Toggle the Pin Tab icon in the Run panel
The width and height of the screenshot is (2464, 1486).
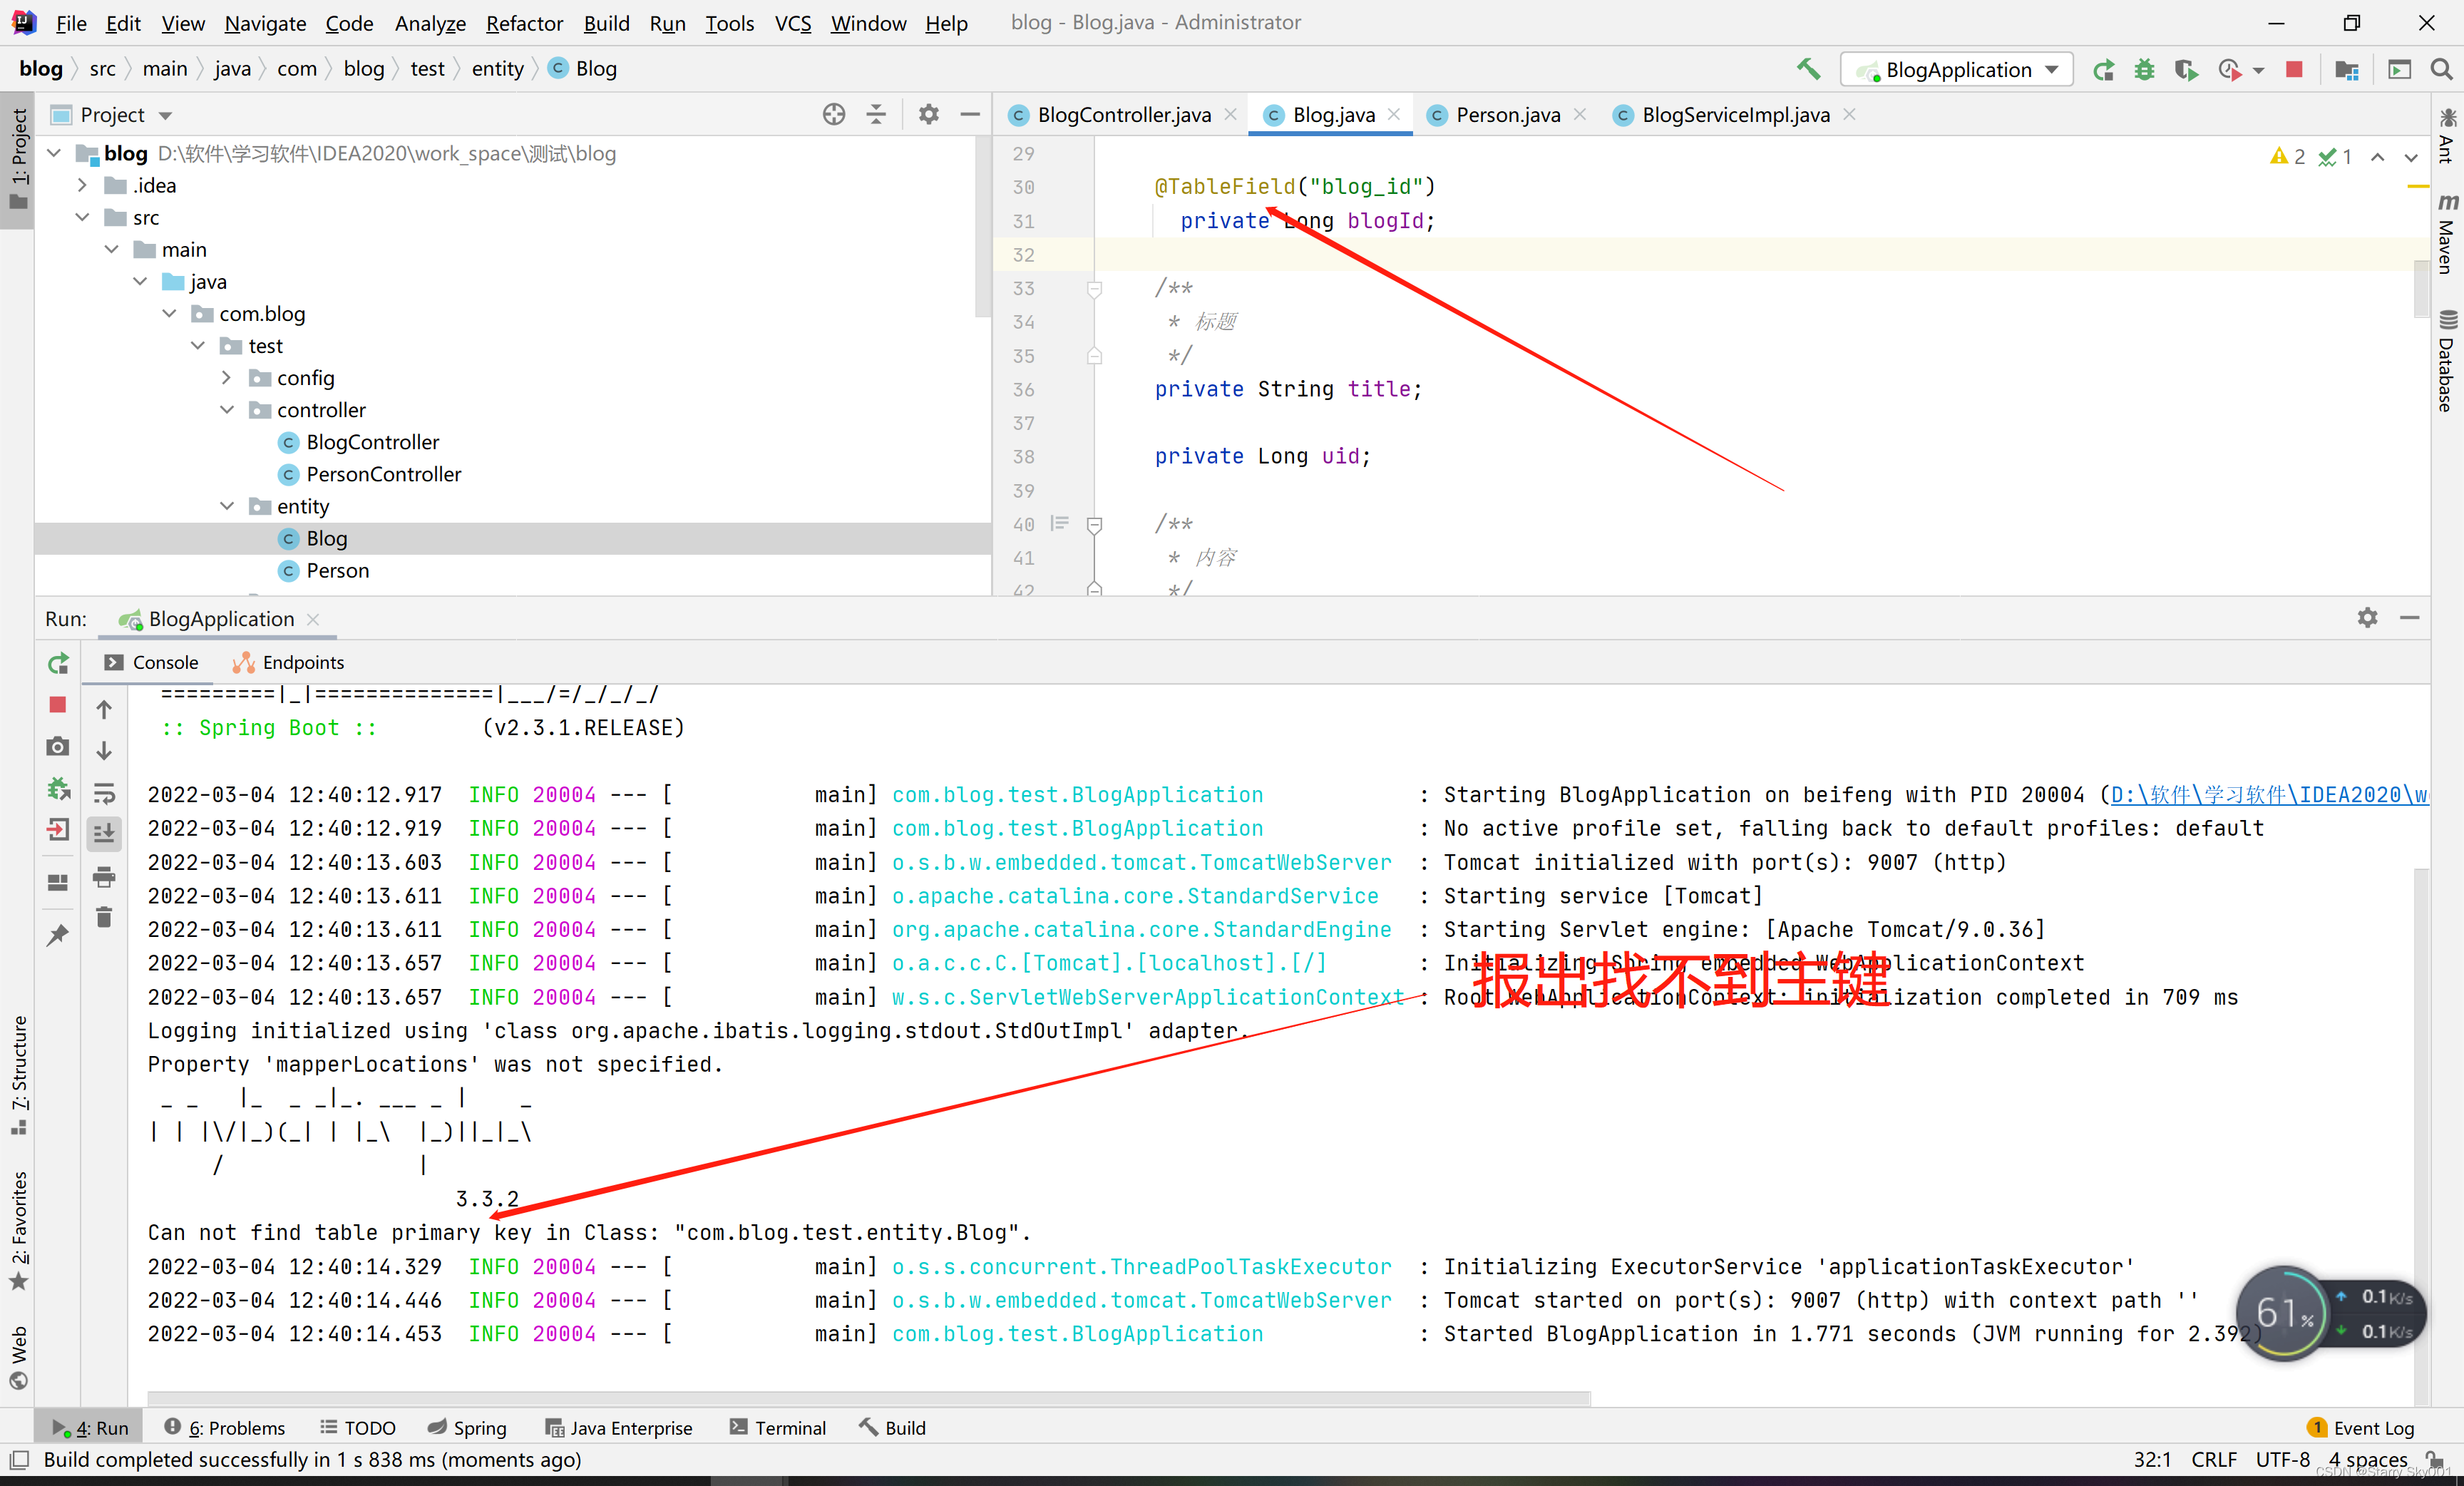coord(58,935)
